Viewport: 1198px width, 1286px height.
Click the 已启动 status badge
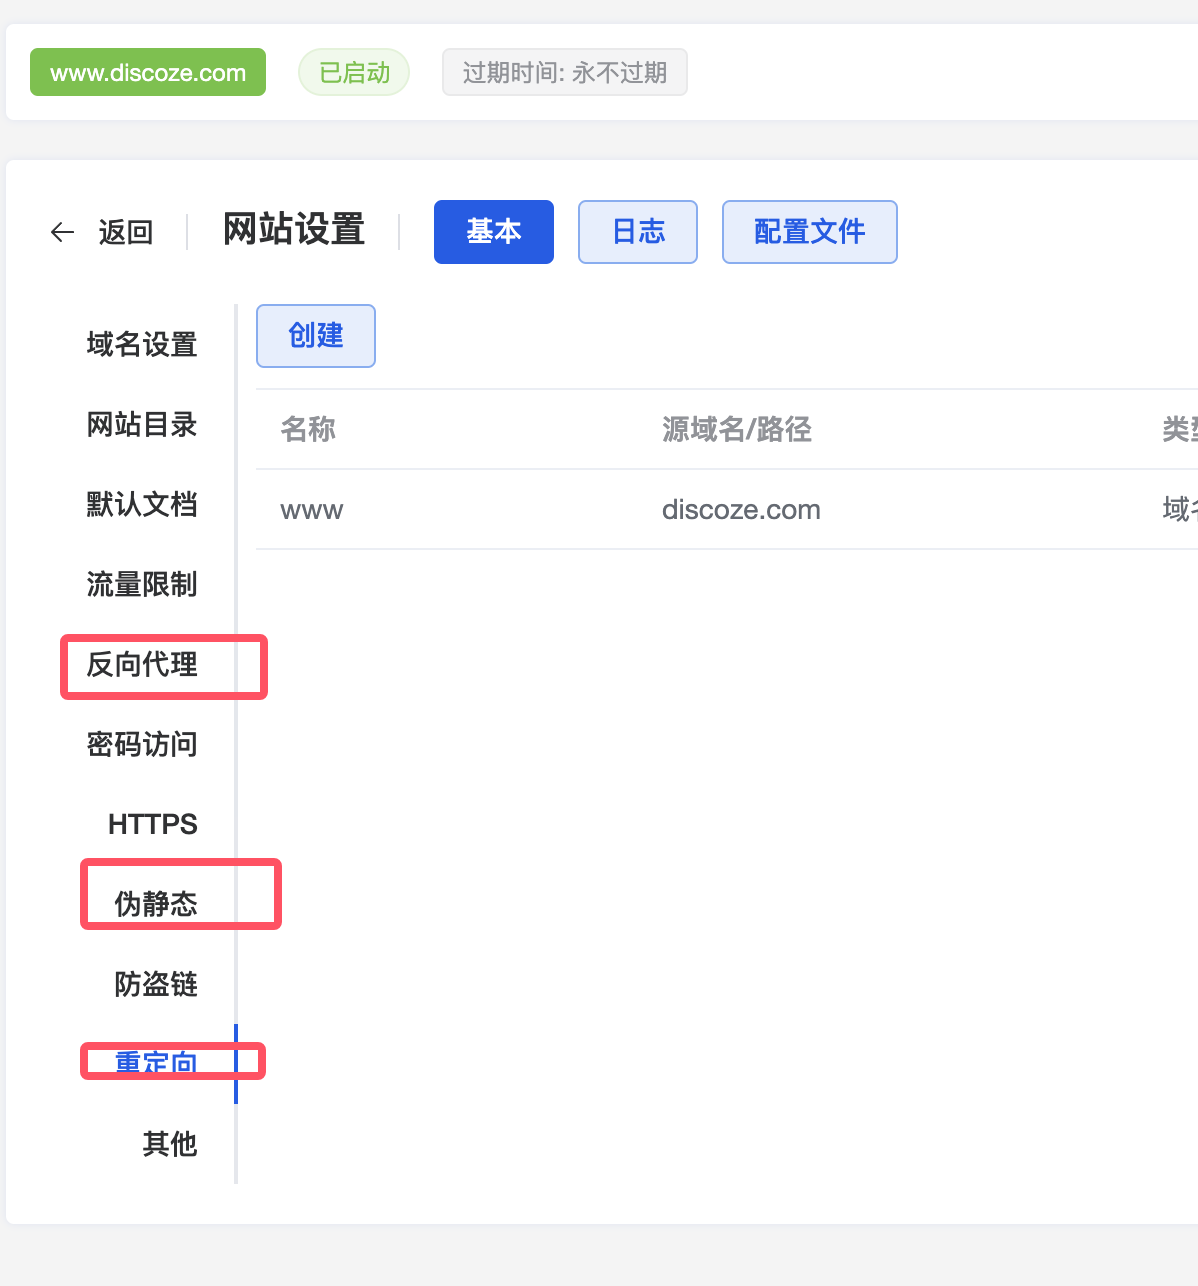coord(354,73)
